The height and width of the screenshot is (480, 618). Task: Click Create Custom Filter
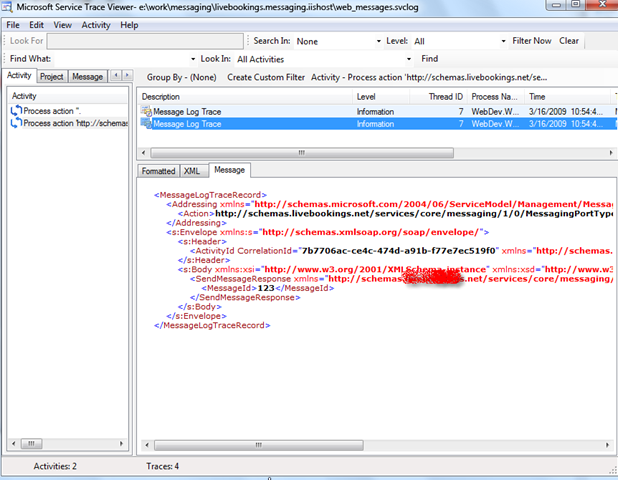(x=265, y=77)
